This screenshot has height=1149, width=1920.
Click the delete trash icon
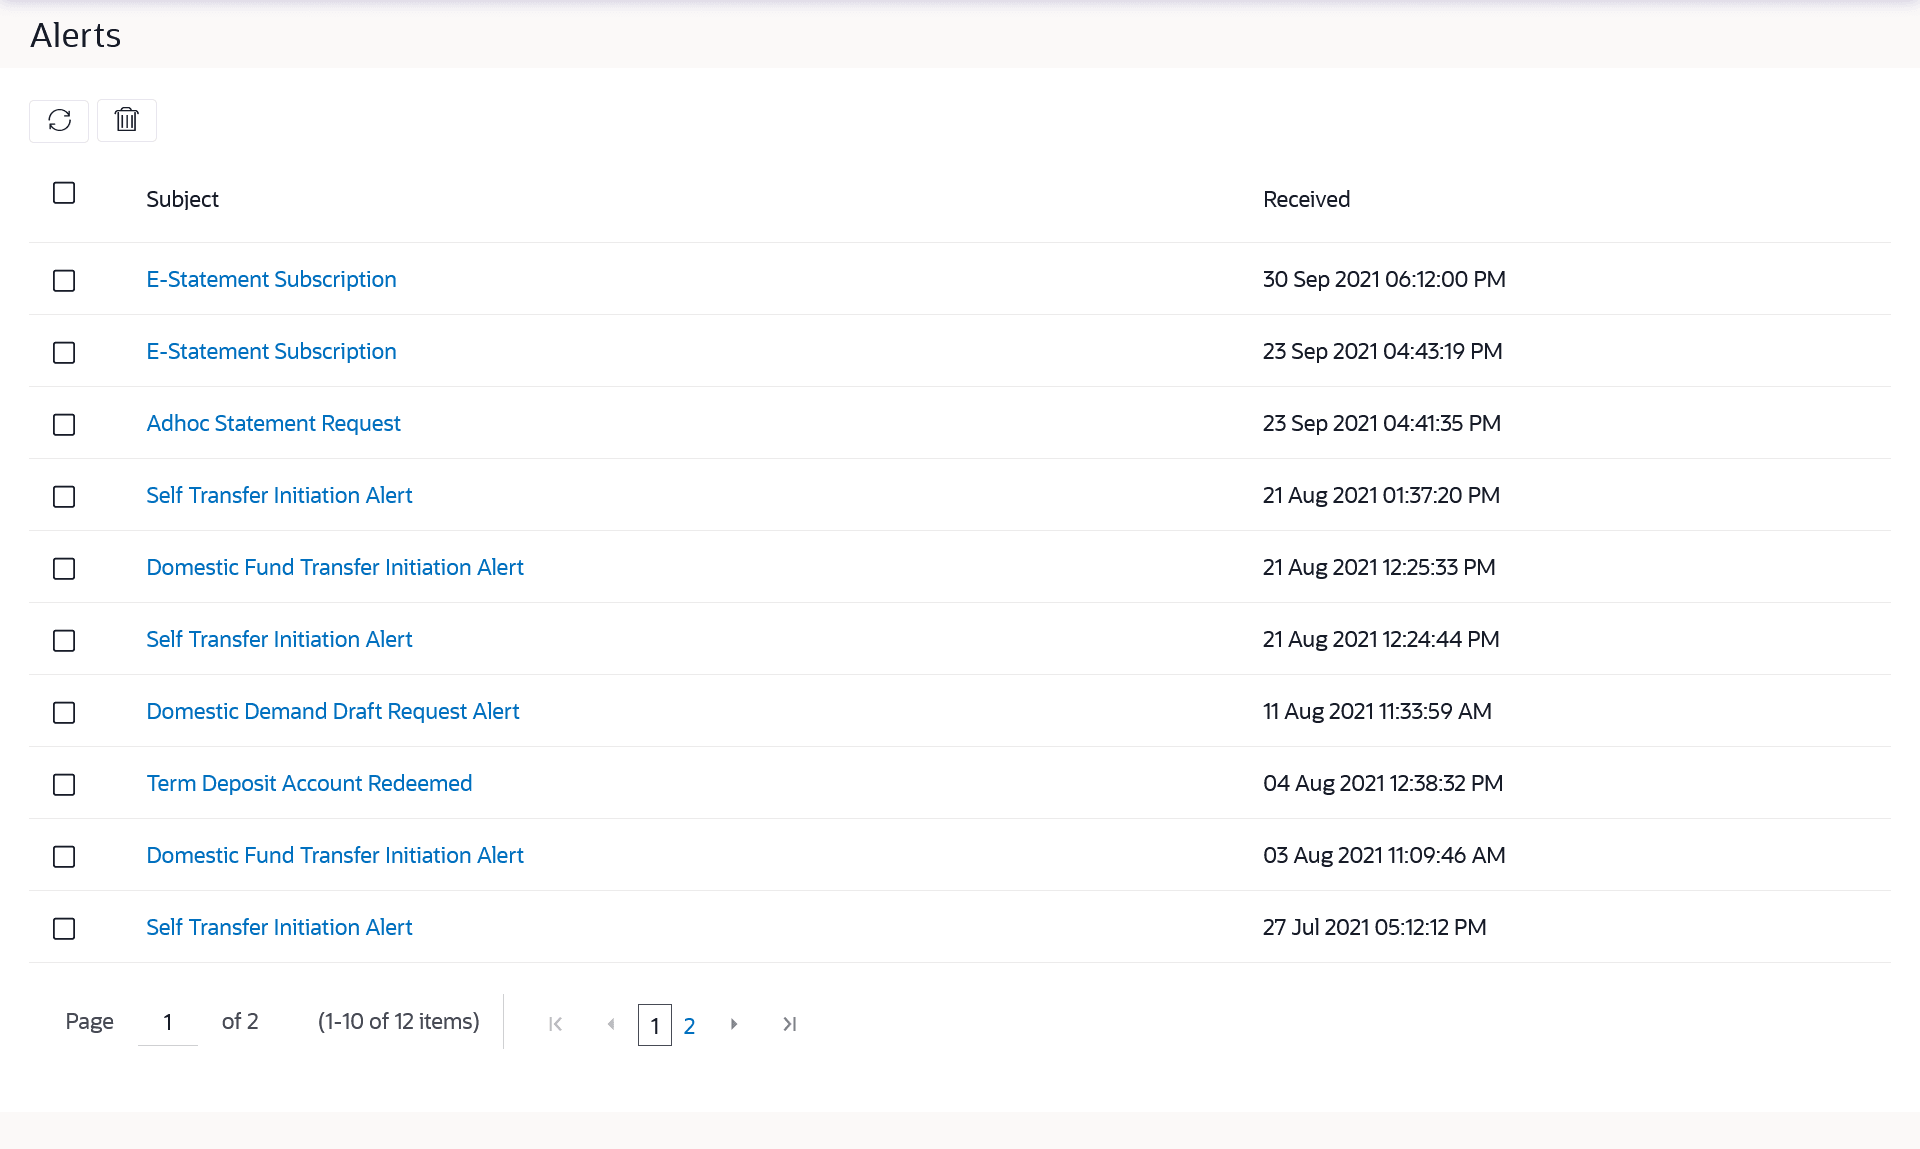127,121
